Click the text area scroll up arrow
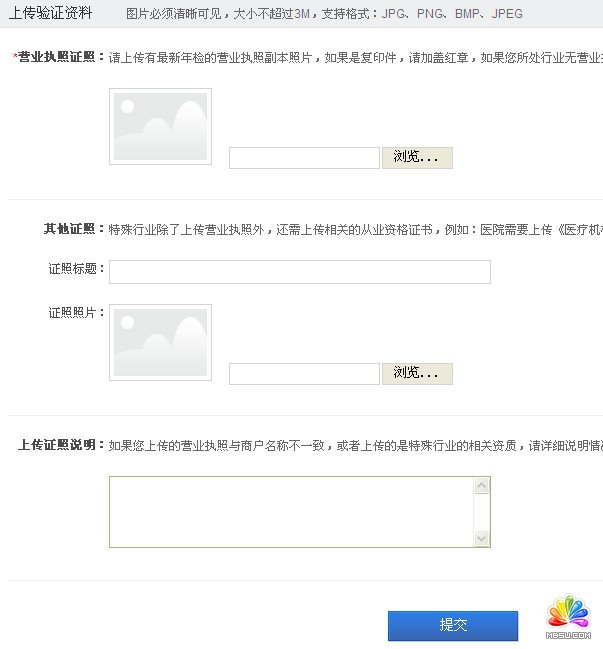 pyautogui.click(x=481, y=486)
